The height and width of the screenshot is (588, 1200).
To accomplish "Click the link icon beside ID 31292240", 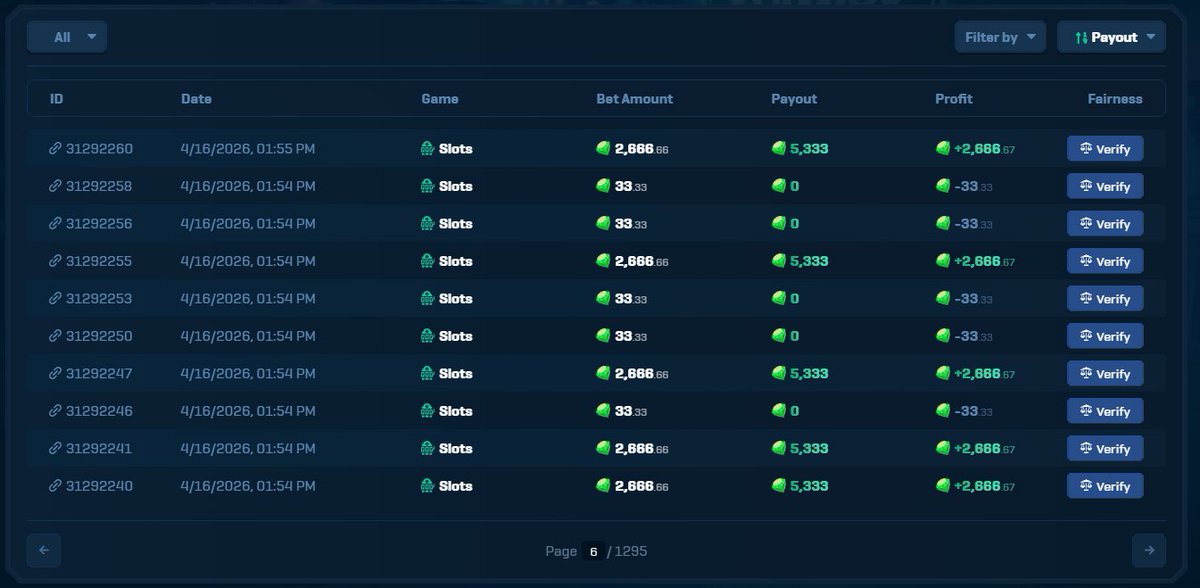I will click(x=55, y=486).
